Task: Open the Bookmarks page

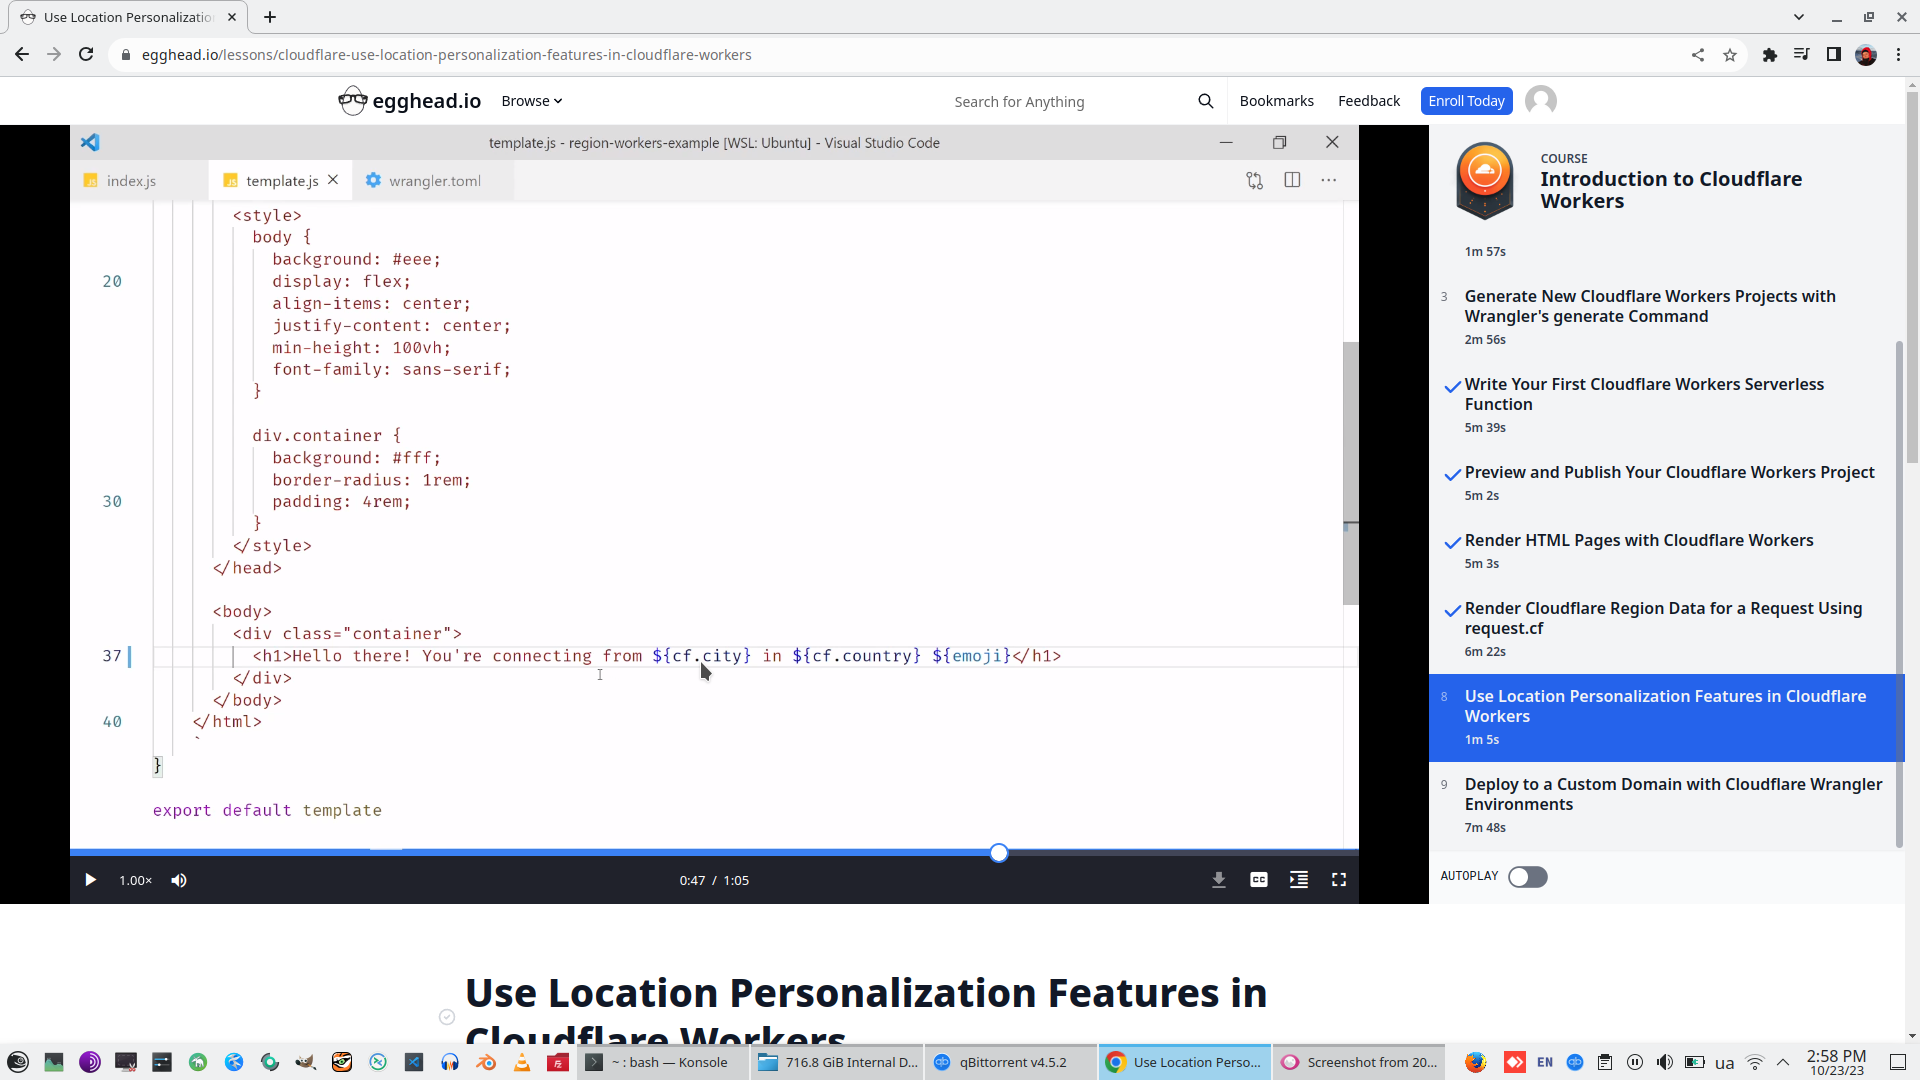Action: (1276, 101)
